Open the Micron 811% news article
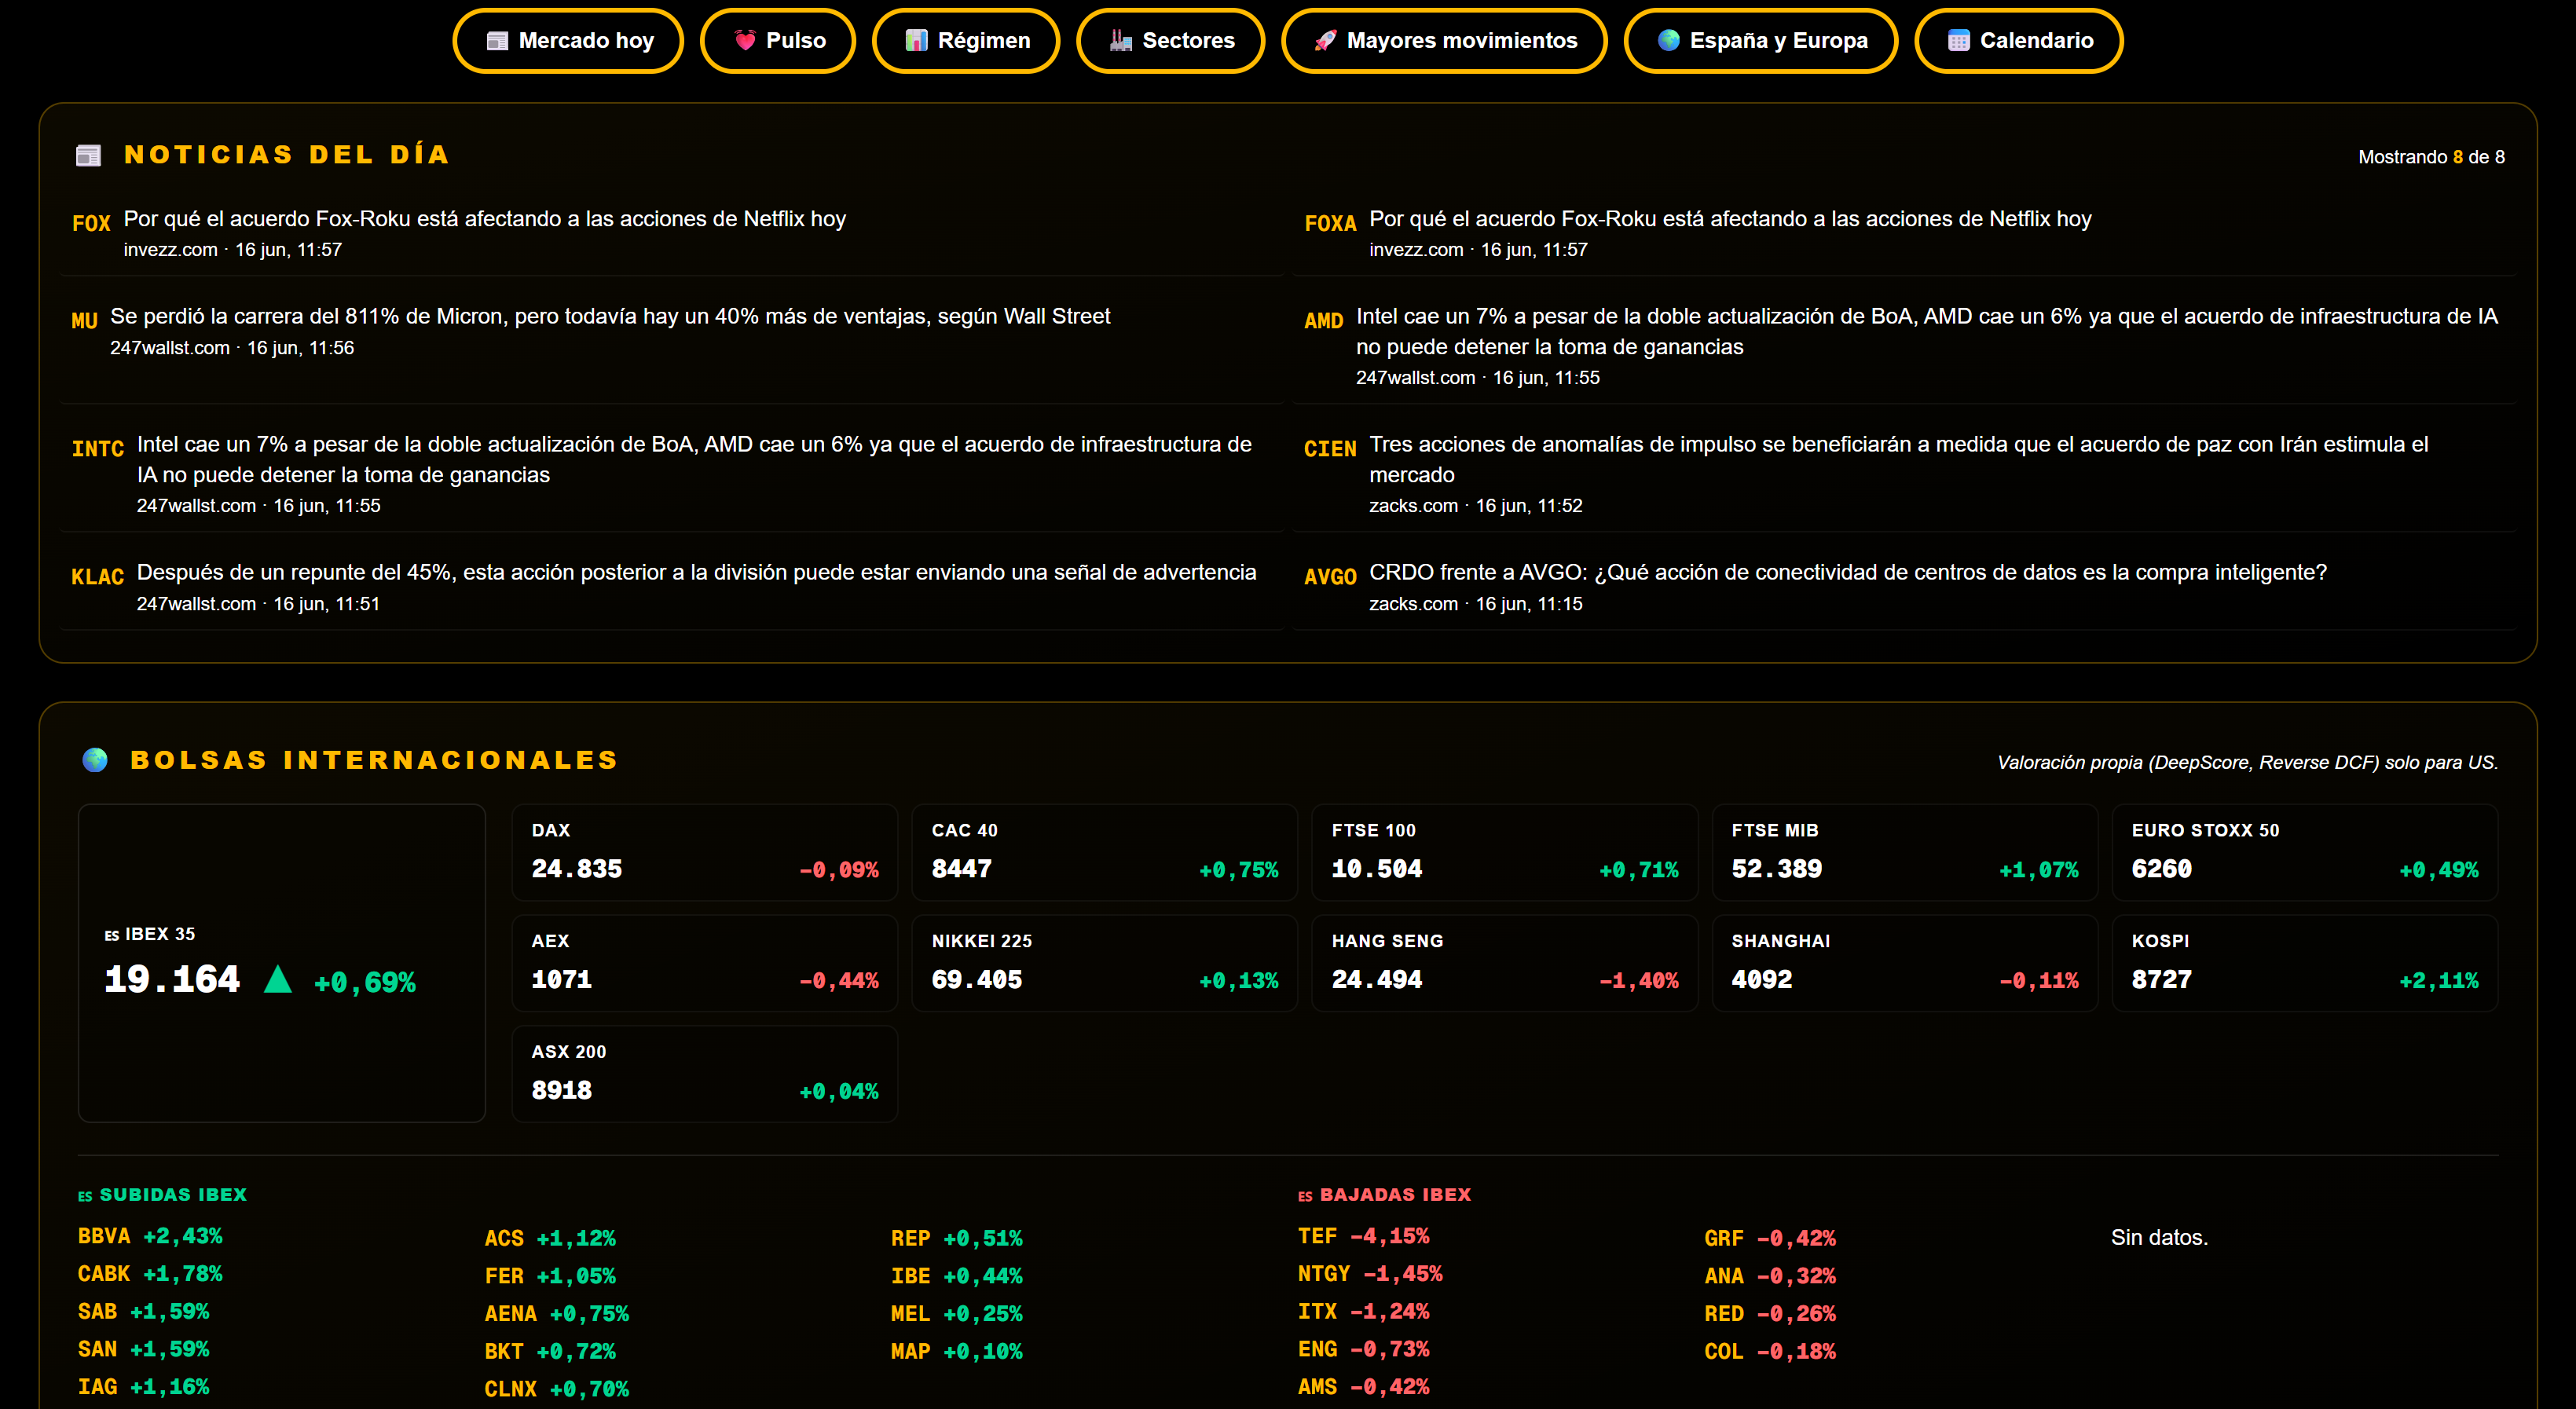This screenshot has width=2576, height=1409. click(x=610, y=317)
